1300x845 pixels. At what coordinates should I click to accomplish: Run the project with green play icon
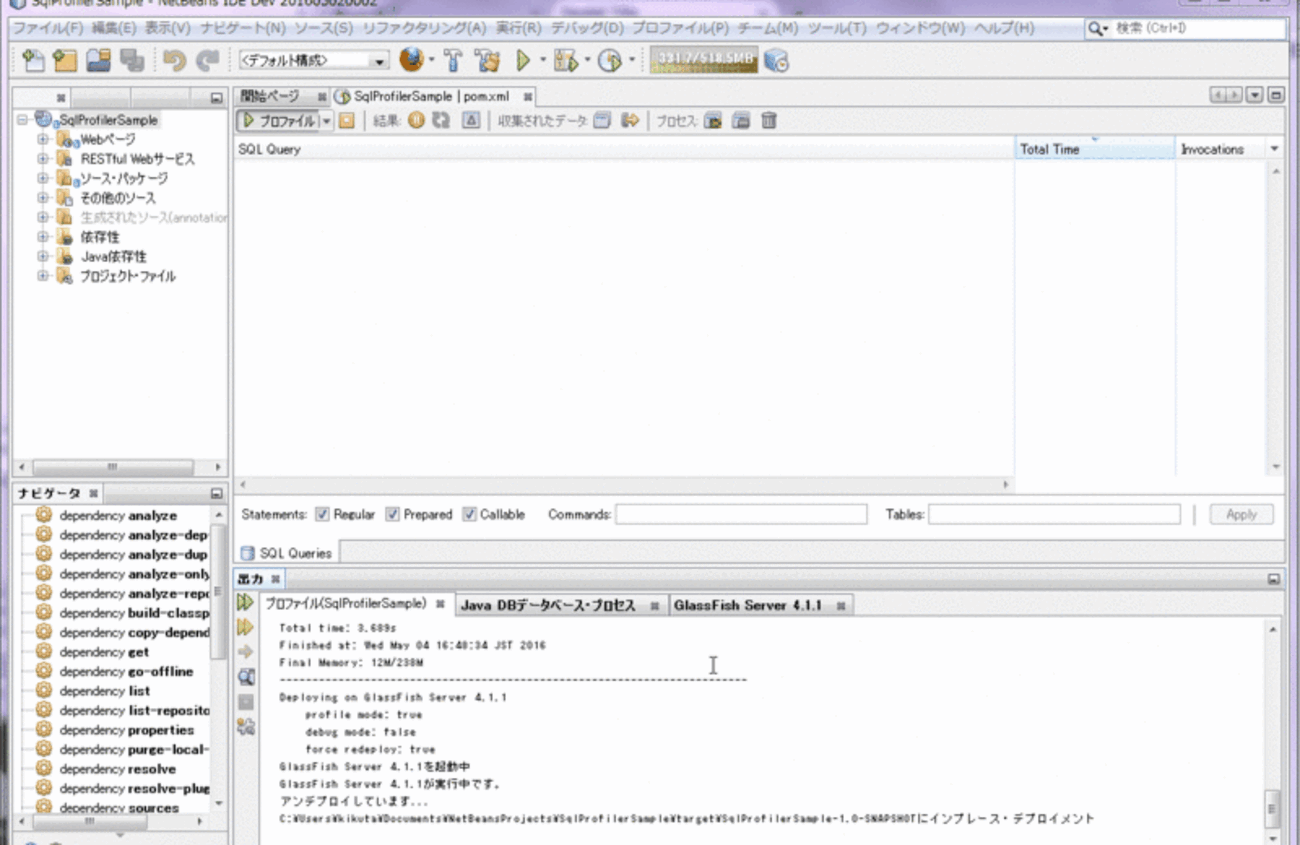point(522,61)
